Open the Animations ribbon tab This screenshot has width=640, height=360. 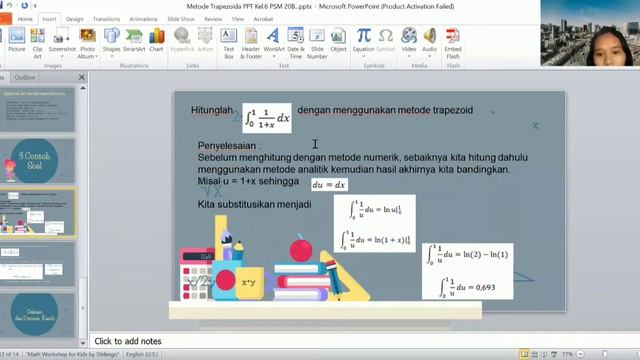point(143,19)
